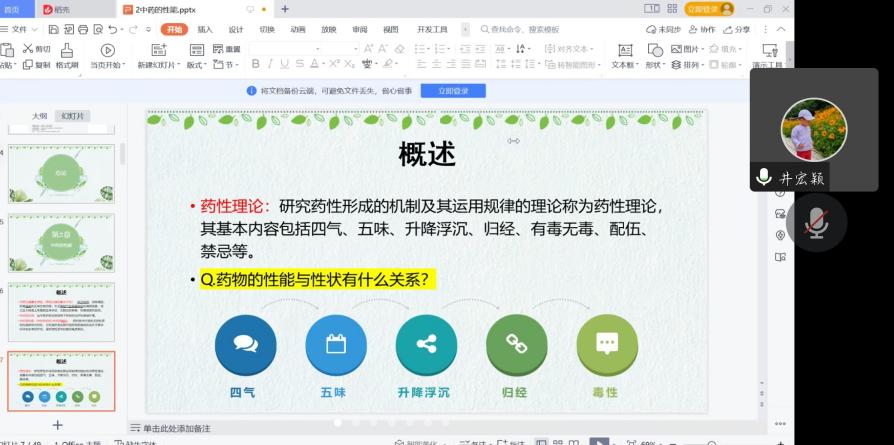Click the Share (分享) icon
The image size is (894, 445).
click(728, 29)
